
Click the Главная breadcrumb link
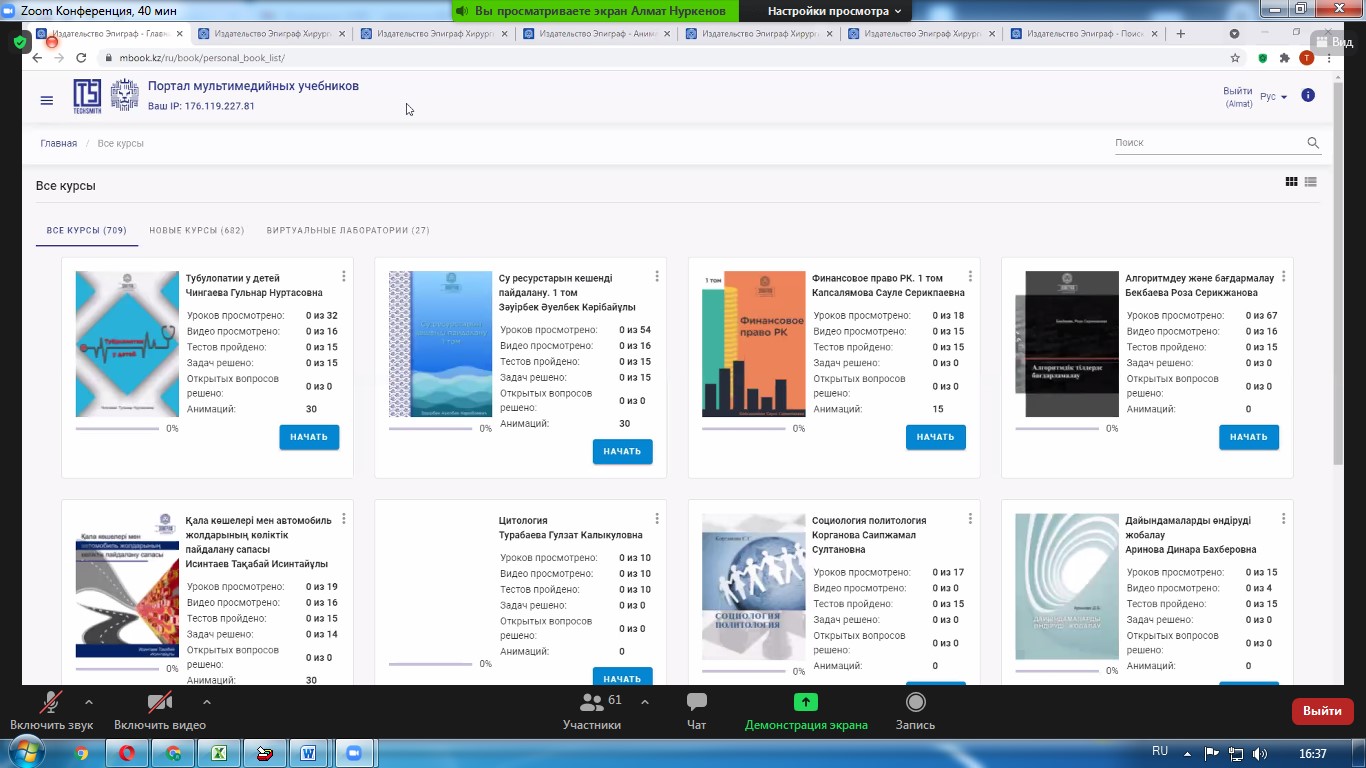tap(58, 144)
